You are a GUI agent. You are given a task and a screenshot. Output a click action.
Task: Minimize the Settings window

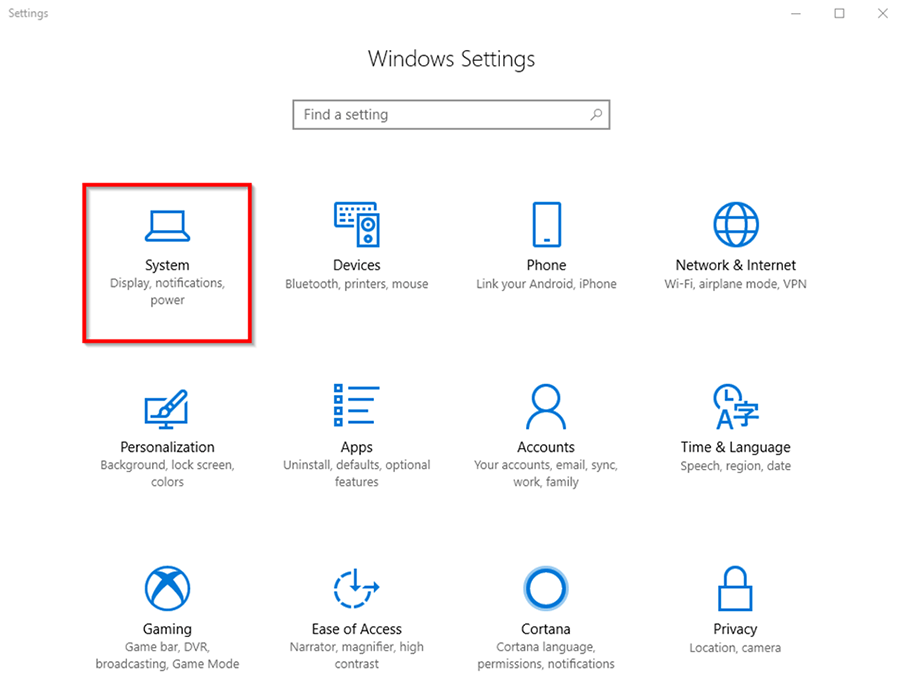coord(796,13)
